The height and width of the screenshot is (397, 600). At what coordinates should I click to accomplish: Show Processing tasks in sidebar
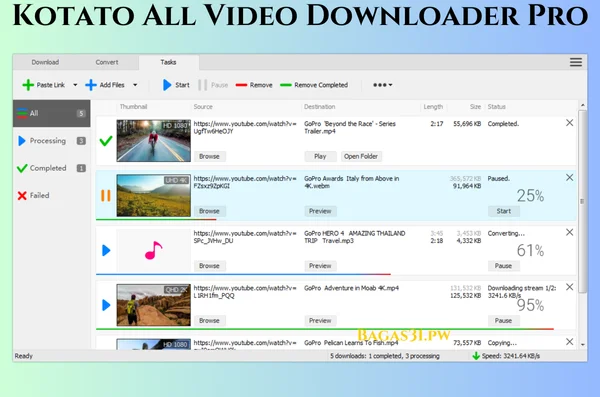coord(52,141)
